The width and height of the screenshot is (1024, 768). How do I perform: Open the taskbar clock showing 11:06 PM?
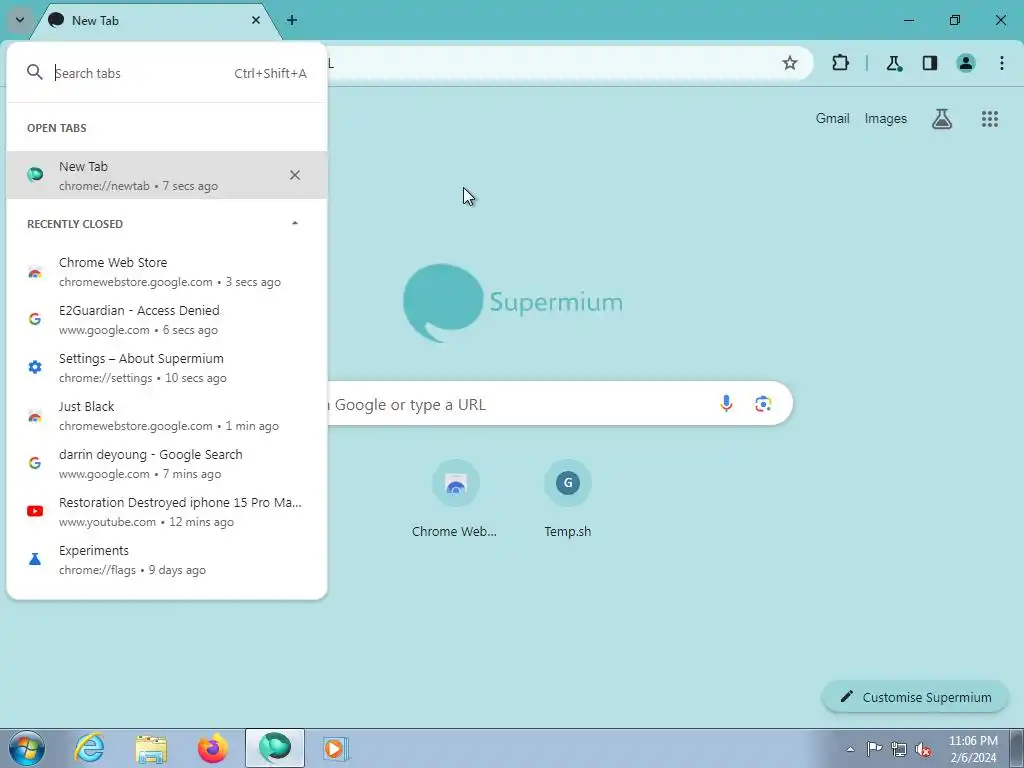[973, 749]
